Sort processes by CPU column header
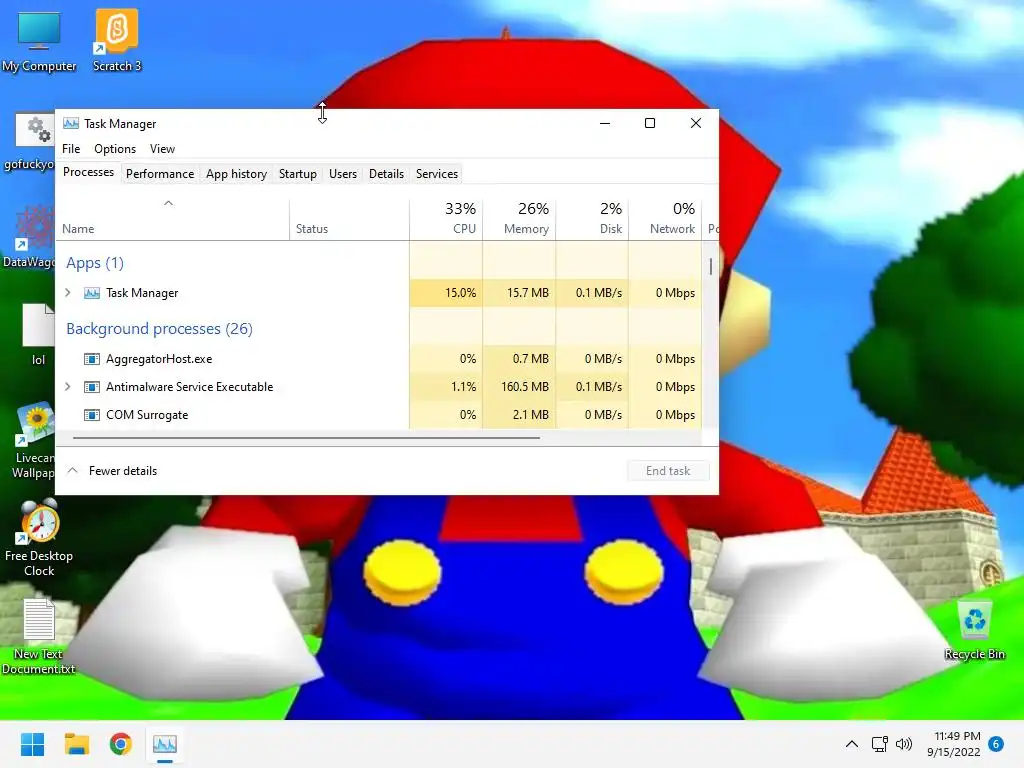1024x768 pixels. 446,220
